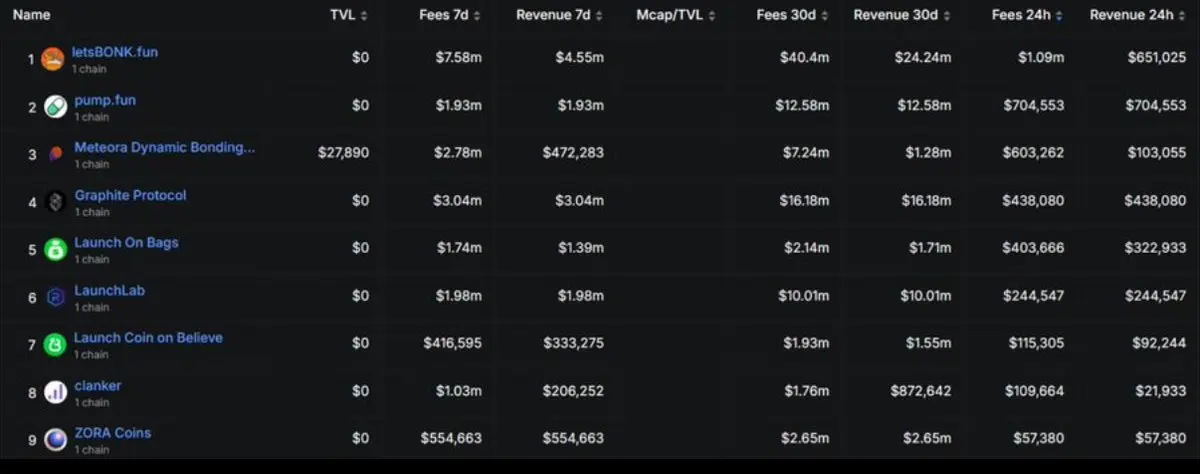Viewport: 1200px width, 474px height.
Task: Sort table by Fees 30d column
Action: 793,15
